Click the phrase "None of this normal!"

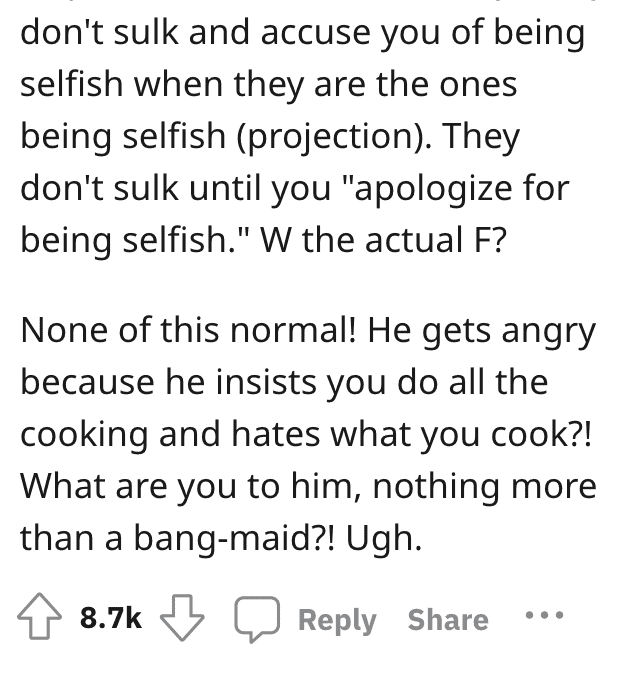click(188, 330)
